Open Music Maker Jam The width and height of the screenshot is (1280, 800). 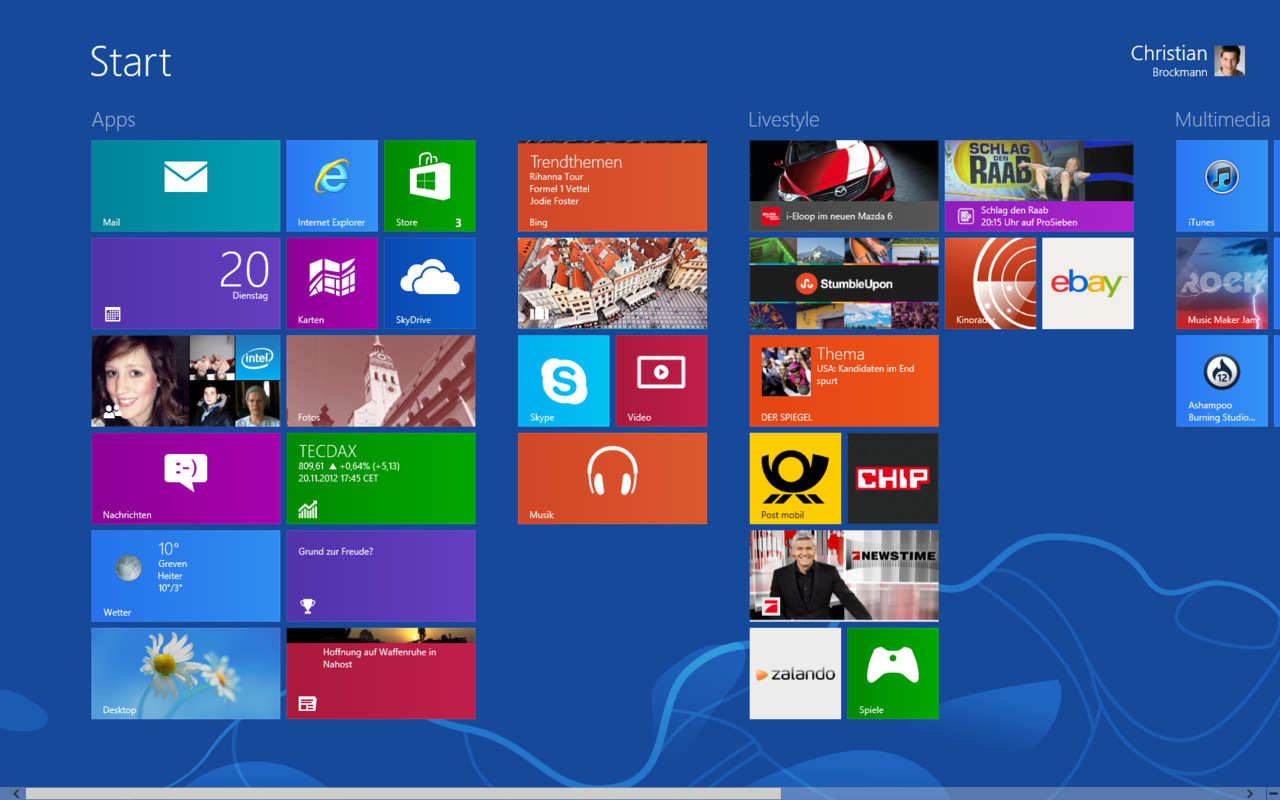[x=1221, y=283]
